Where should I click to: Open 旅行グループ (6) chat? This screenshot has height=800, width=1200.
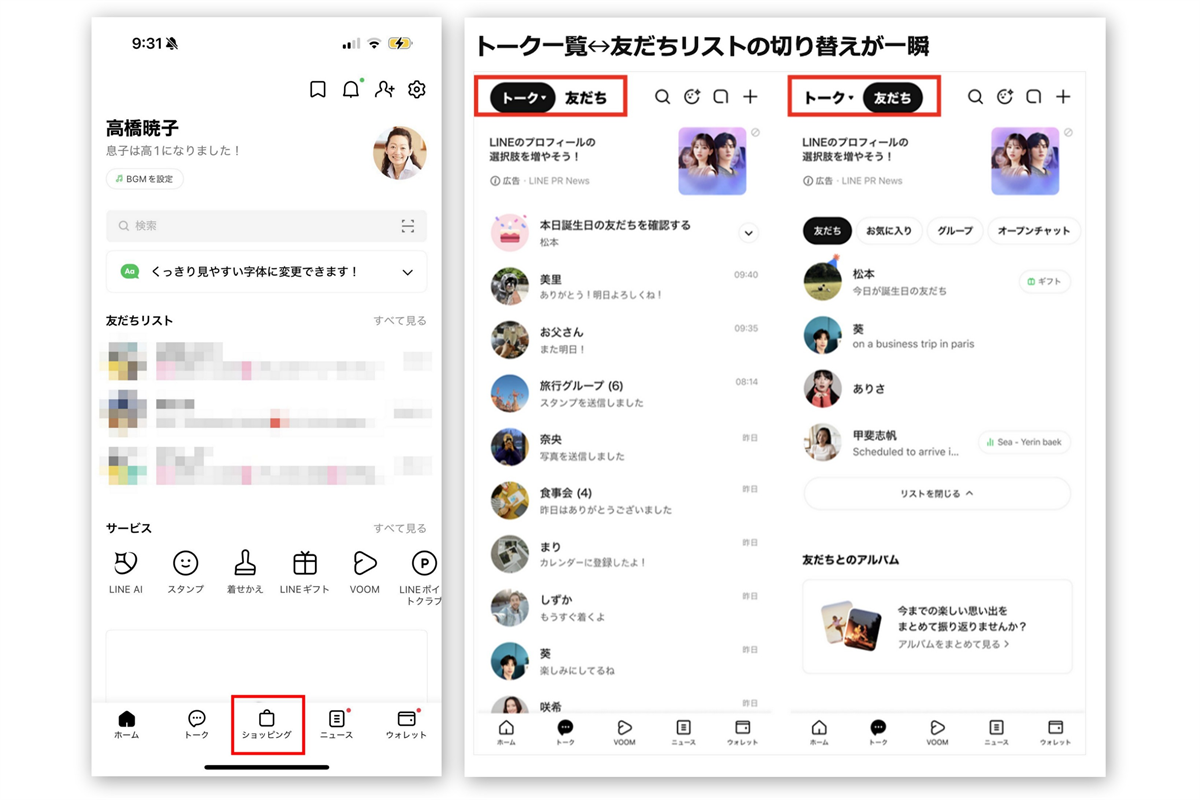(624, 394)
